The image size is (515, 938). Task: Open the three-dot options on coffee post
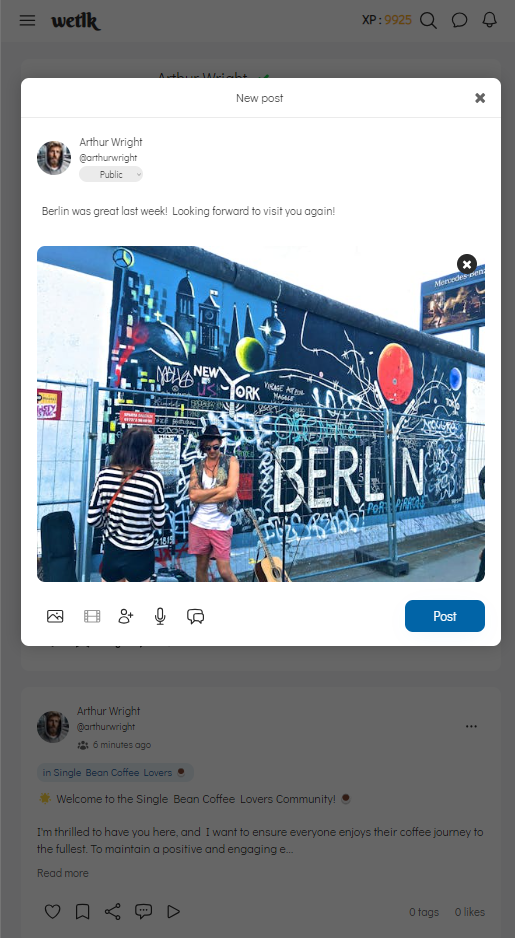471,726
